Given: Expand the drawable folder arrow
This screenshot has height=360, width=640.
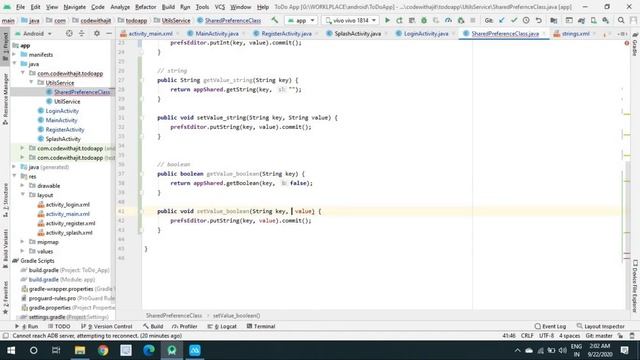Looking at the screenshot, I should 23,186.
